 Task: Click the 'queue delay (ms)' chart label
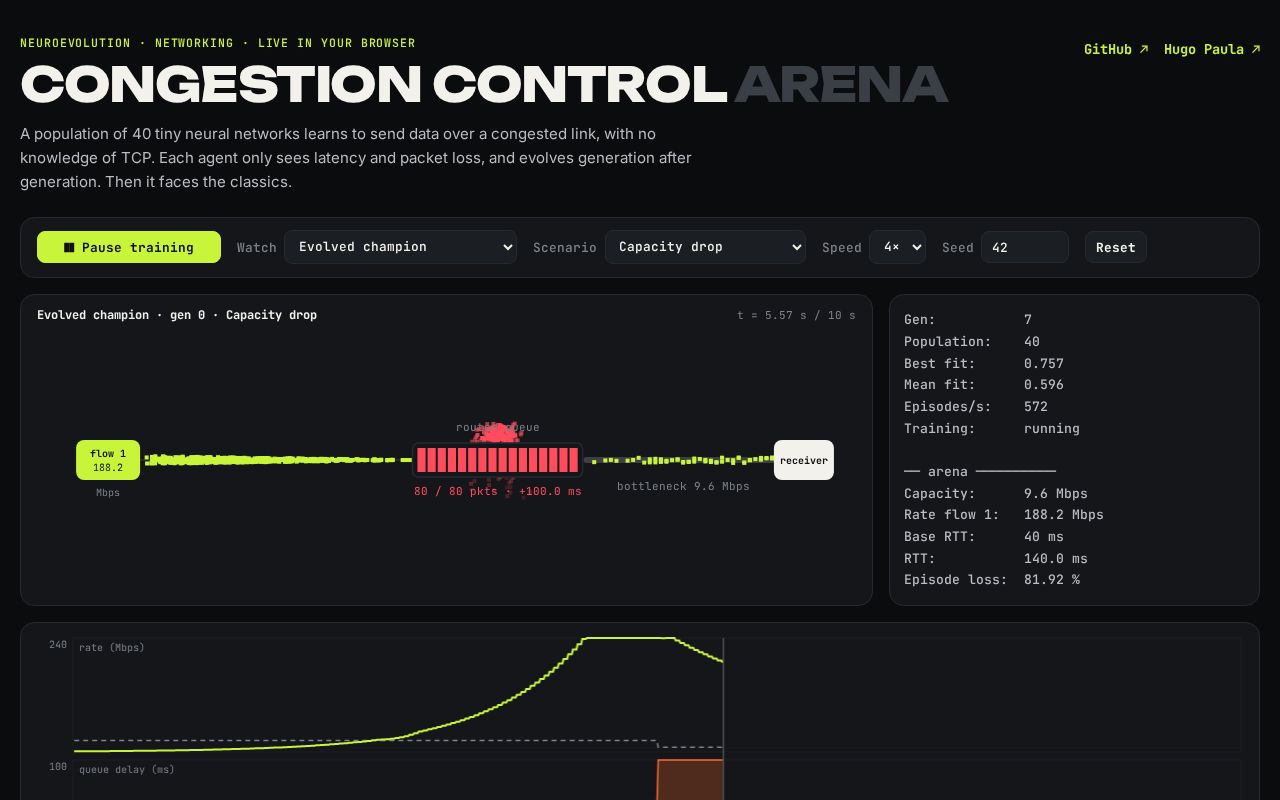coord(127,769)
